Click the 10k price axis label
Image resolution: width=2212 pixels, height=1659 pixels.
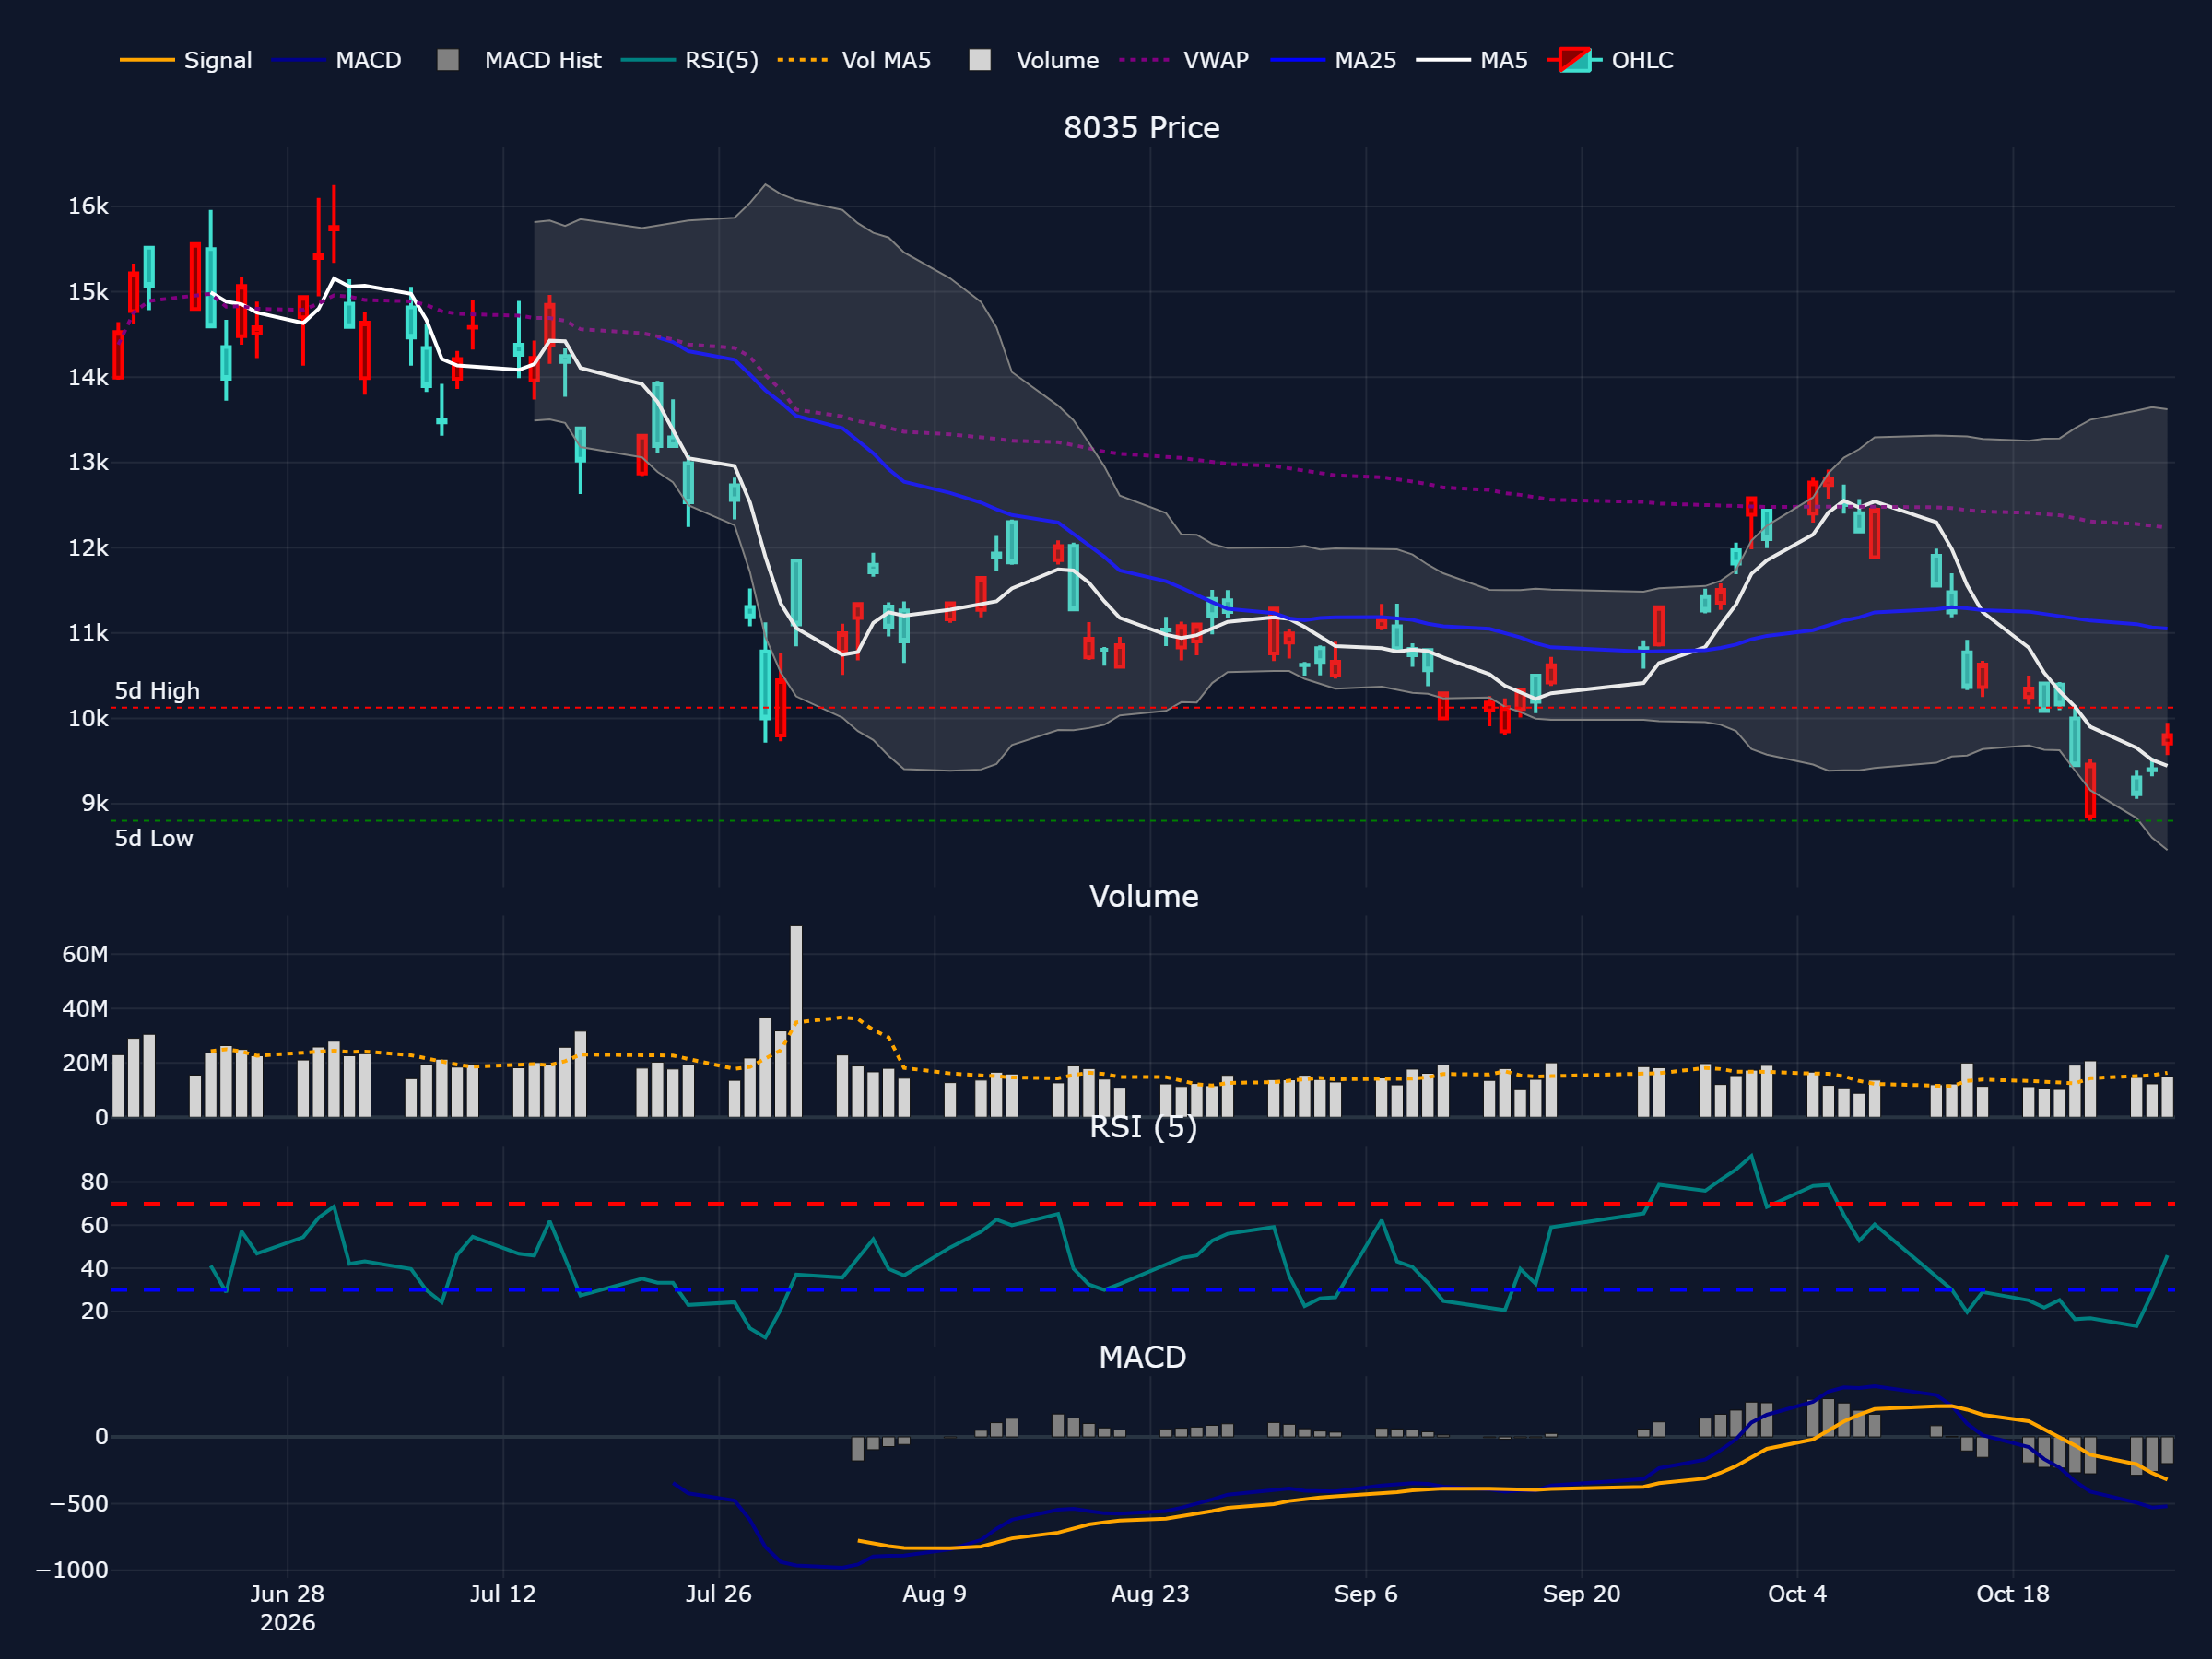tap(88, 718)
